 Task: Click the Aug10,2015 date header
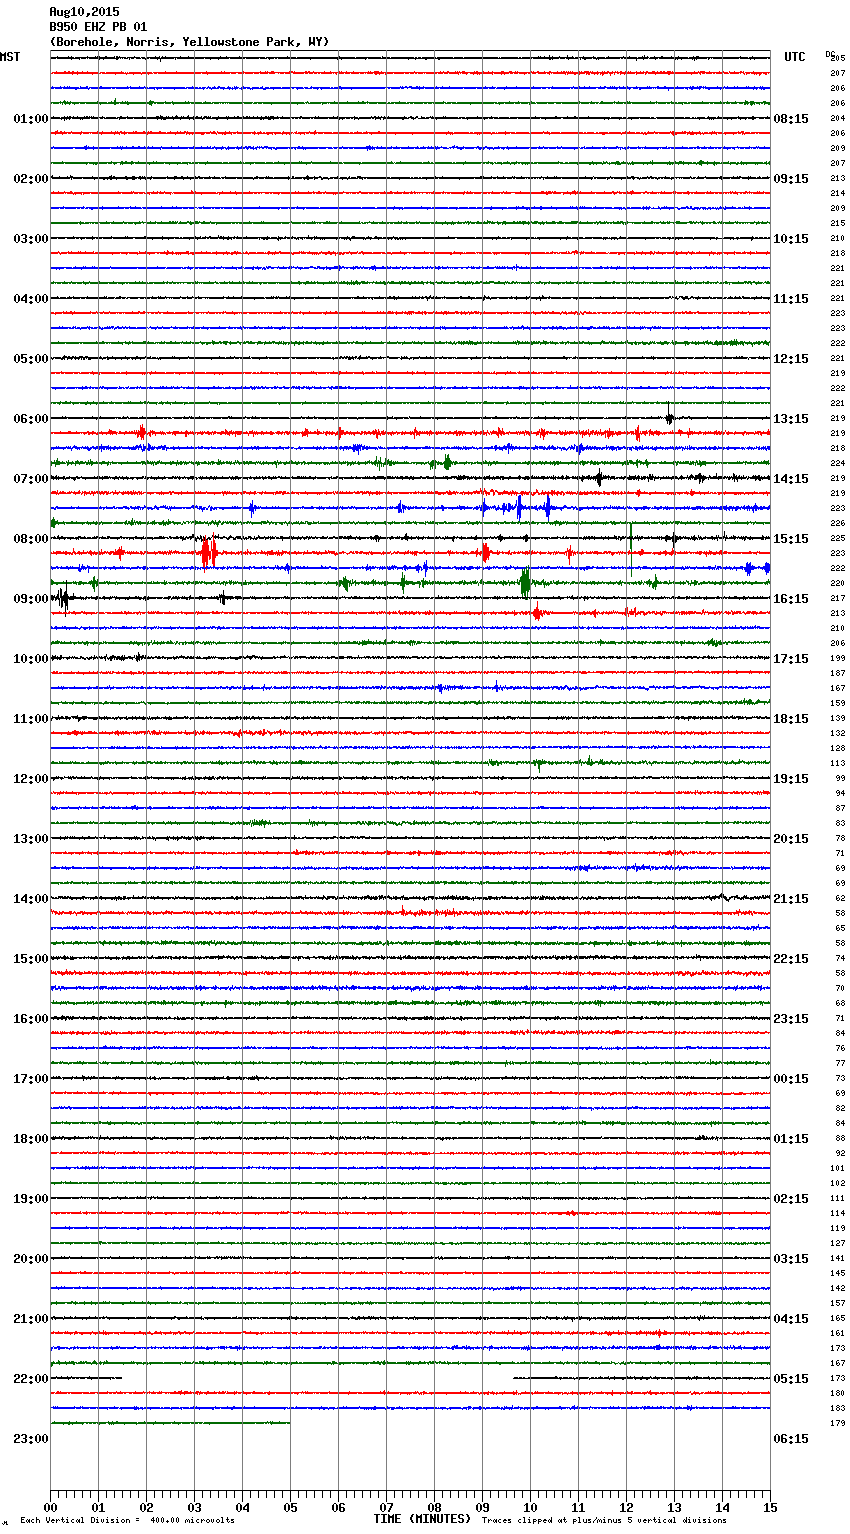[x=84, y=12]
